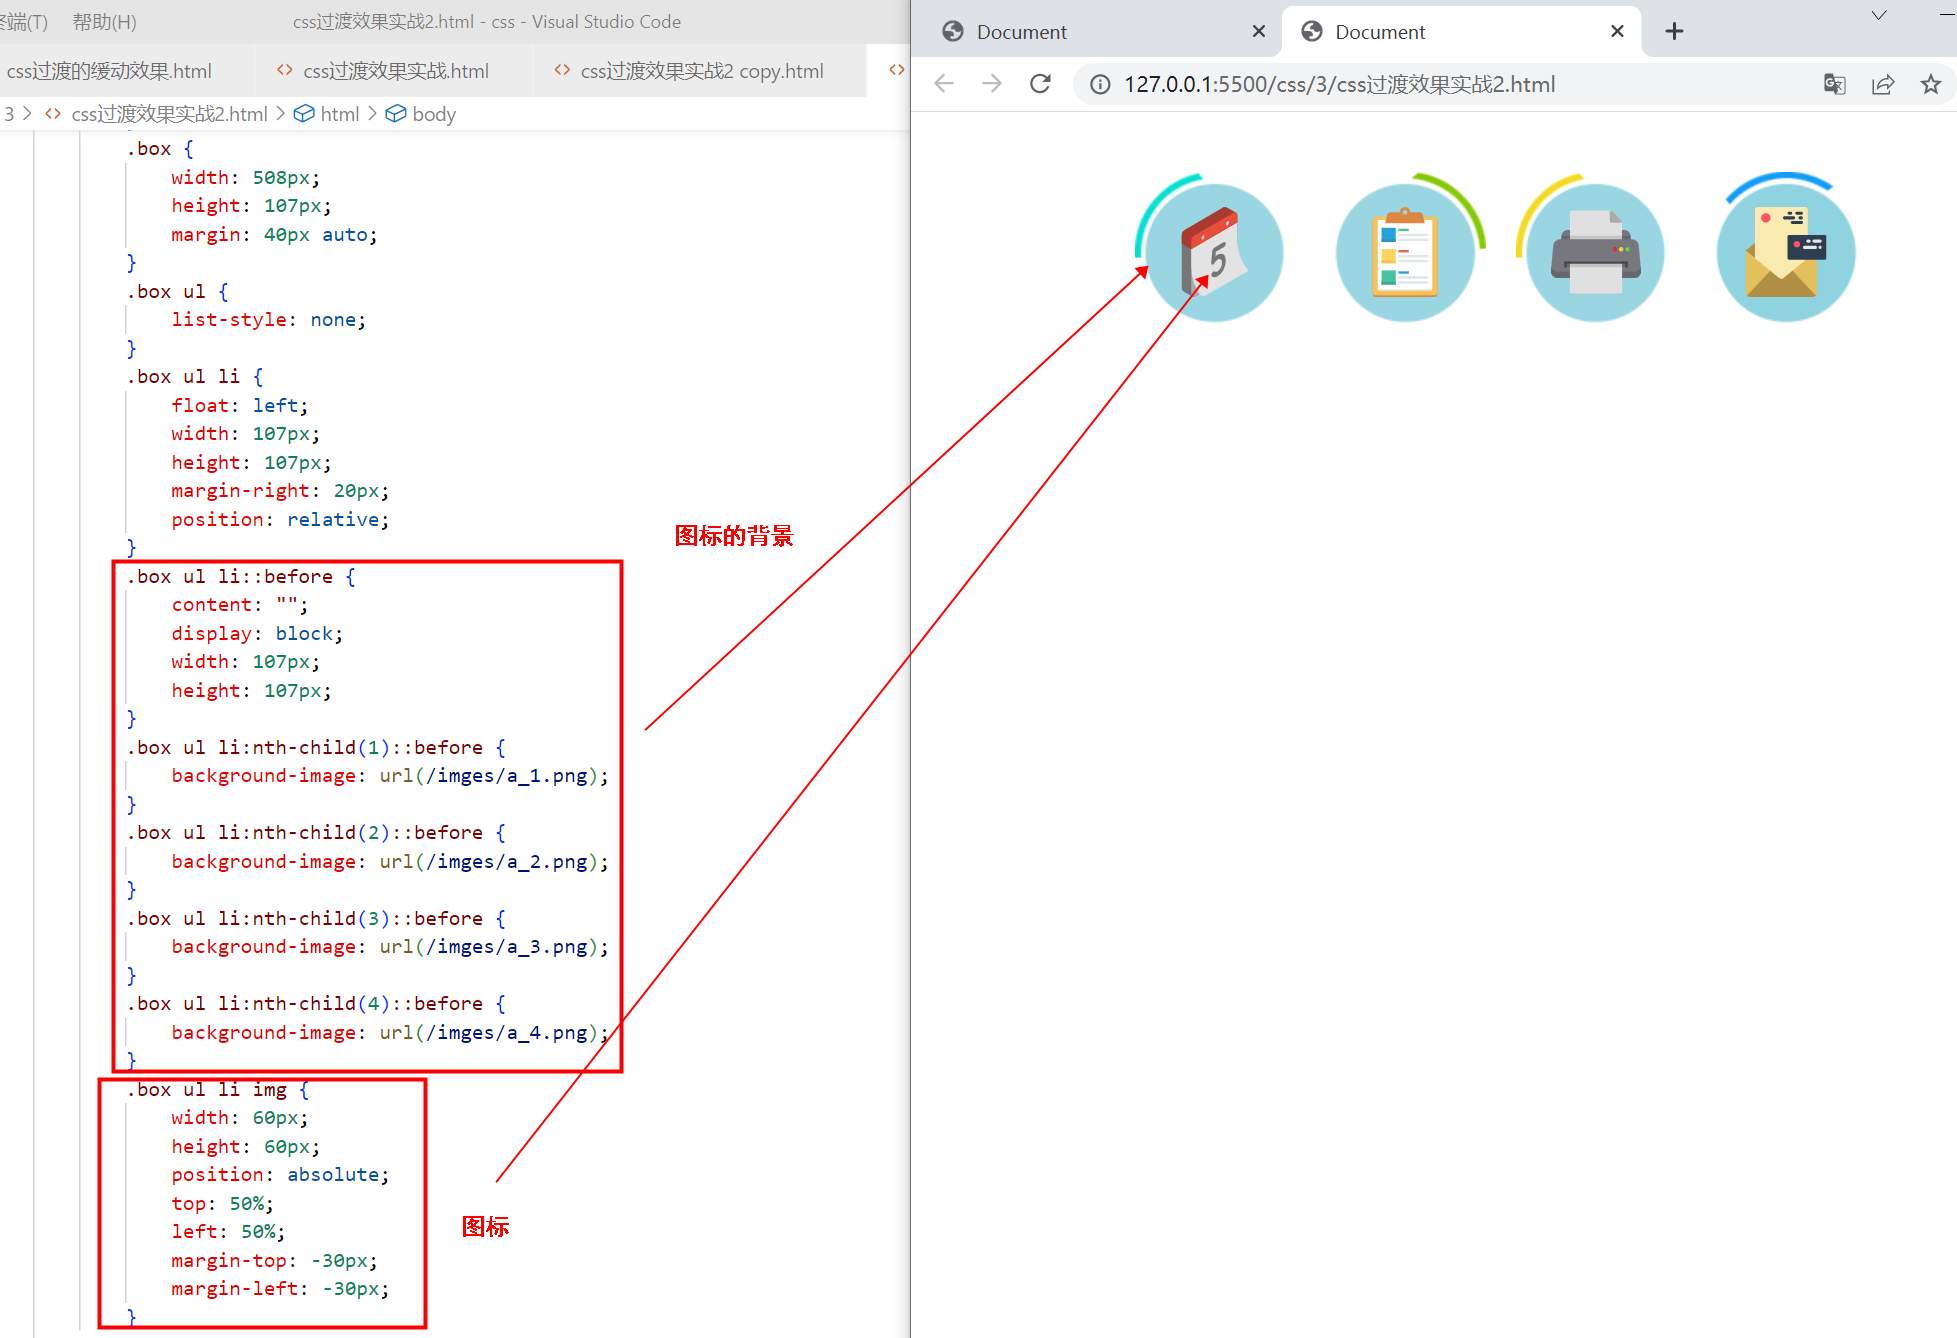Open a new browser tab
Screen dimensions: 1957x1338
coord(1674,31)
